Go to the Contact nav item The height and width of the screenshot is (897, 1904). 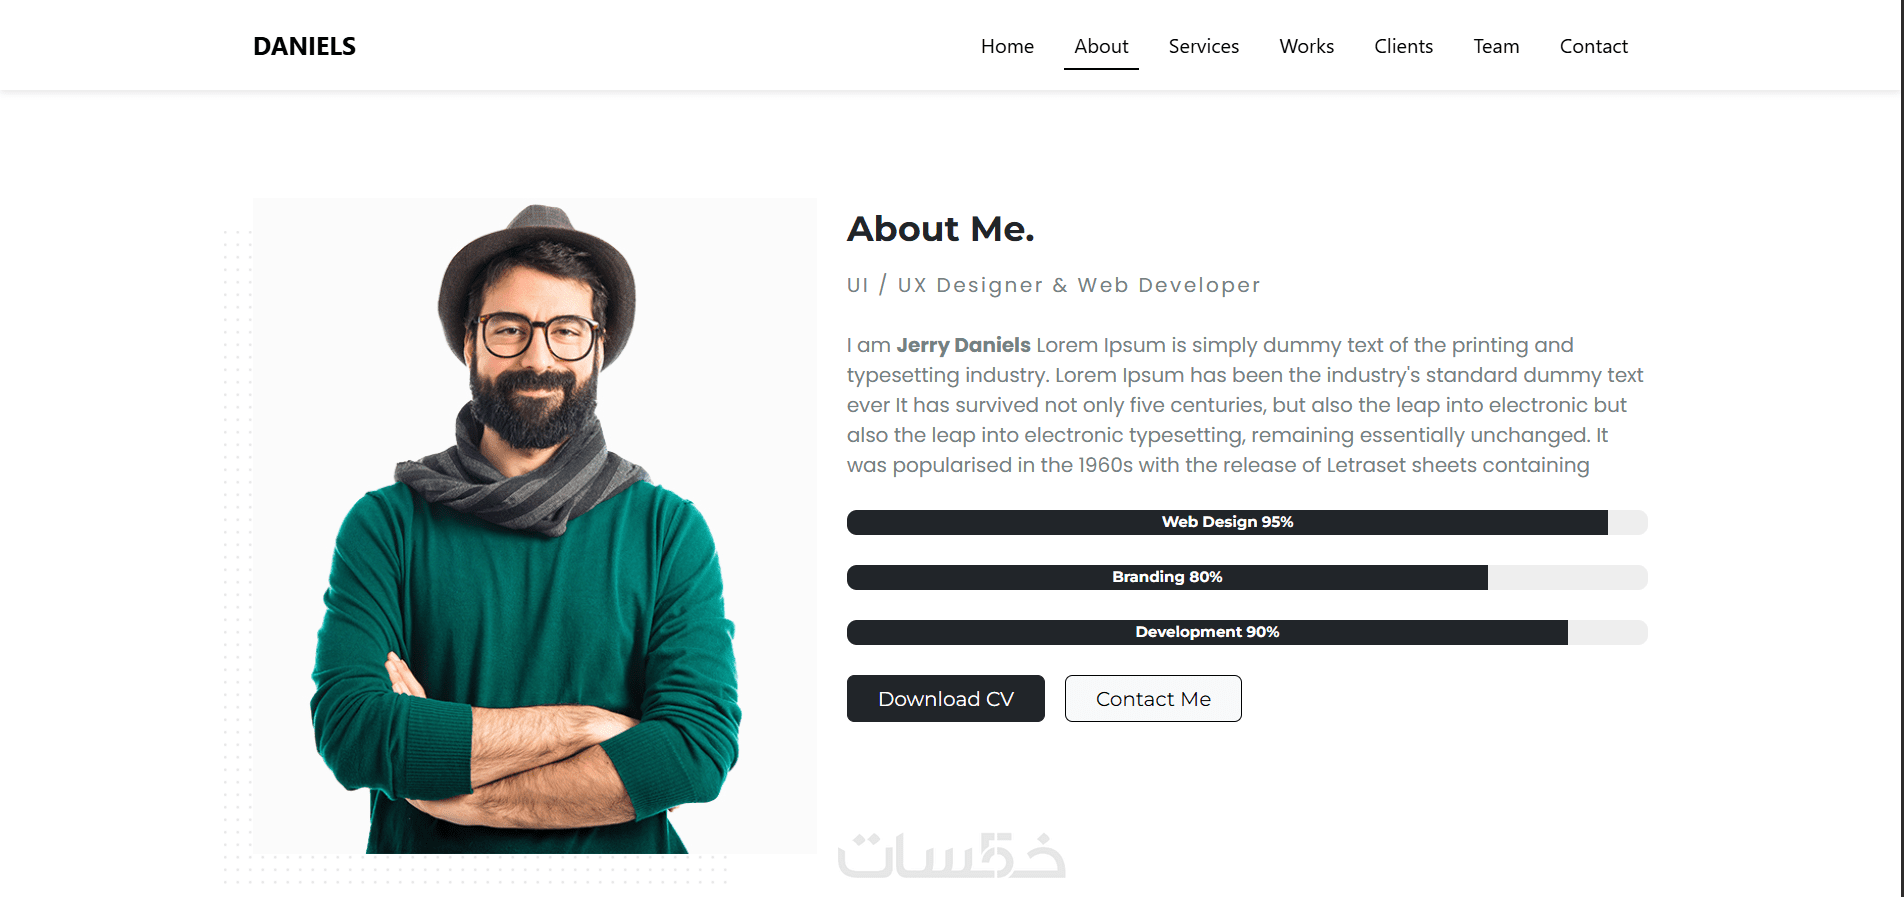(1594, 46)
